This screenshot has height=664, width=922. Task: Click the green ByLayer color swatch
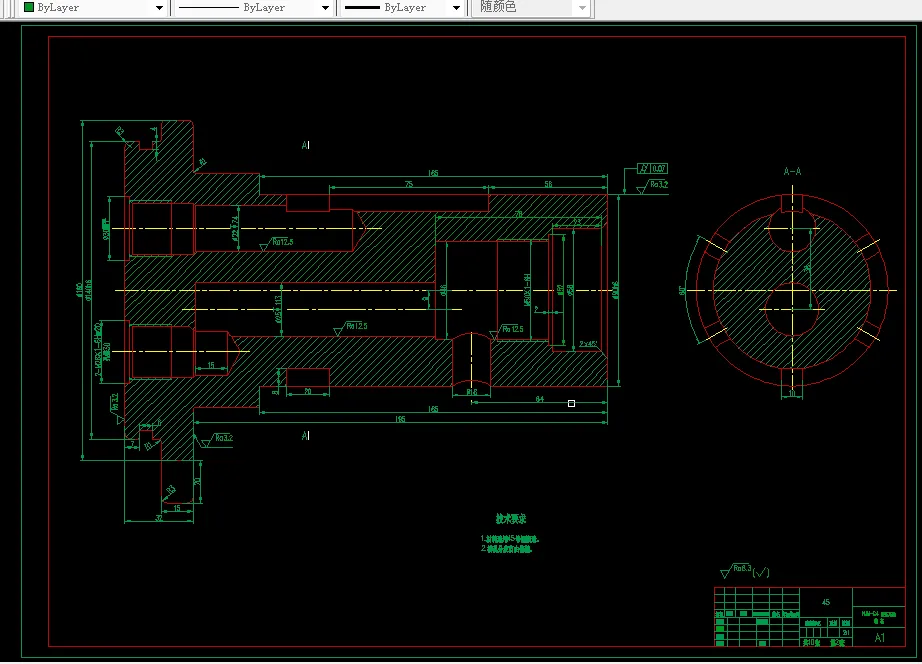pyautogui.click(x=28, y=7)
